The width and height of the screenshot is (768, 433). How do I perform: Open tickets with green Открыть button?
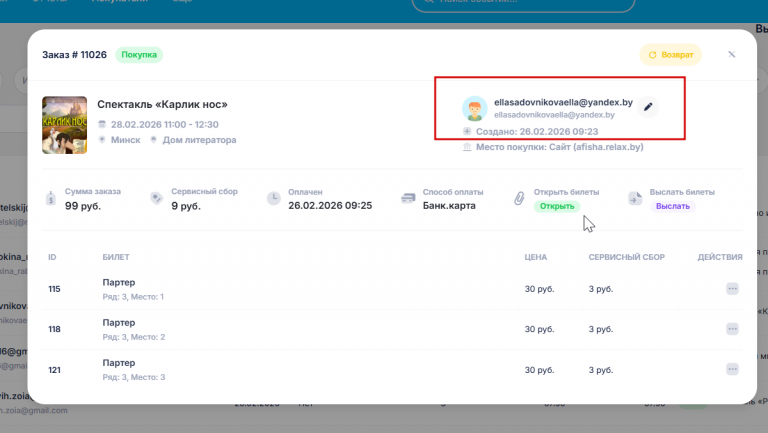(x=557, y=206)
